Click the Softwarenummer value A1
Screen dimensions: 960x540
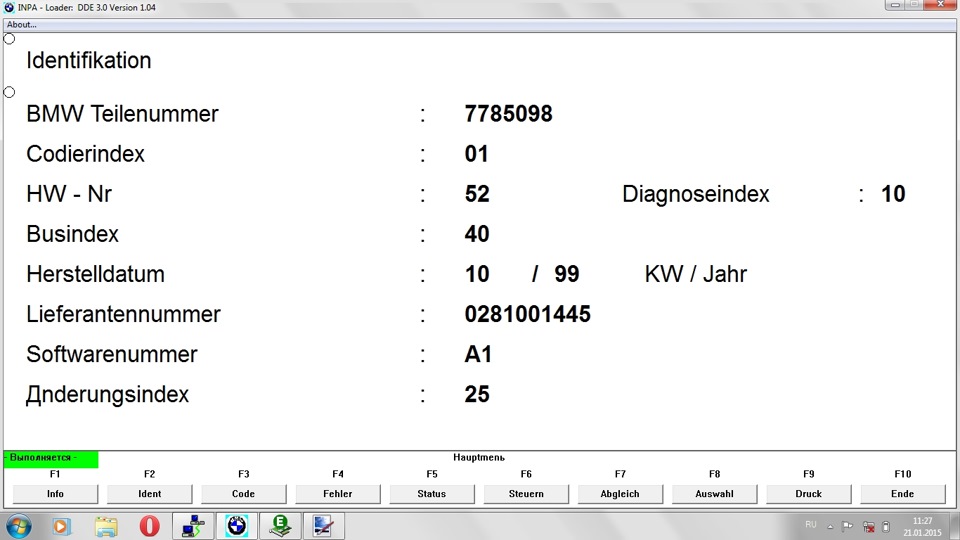coord(478,354)
